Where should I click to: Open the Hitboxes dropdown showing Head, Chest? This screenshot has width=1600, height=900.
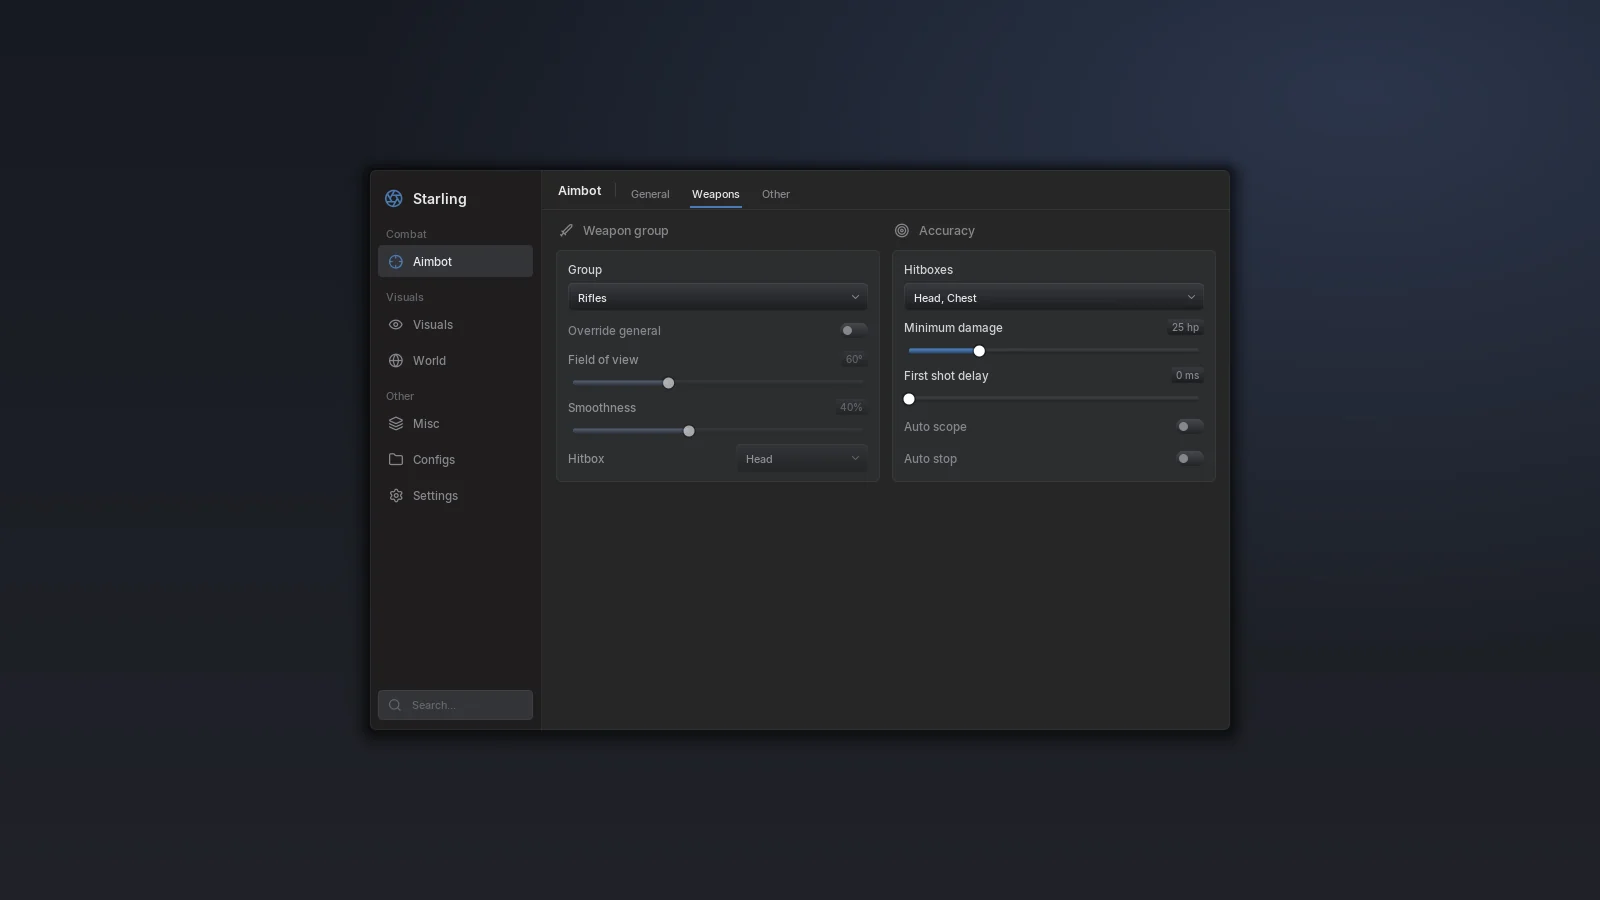1054,298
